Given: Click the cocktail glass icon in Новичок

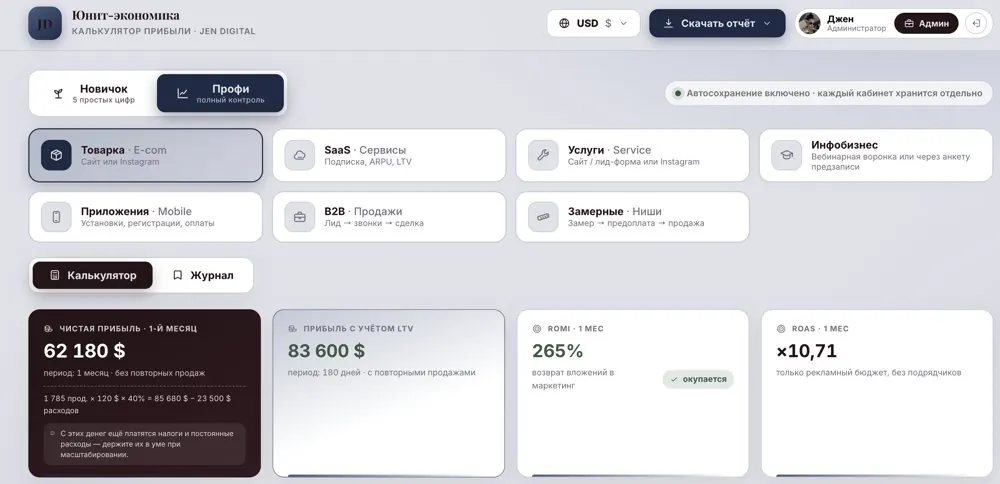Looking at the screenshot, I should (x=58, y=94).
